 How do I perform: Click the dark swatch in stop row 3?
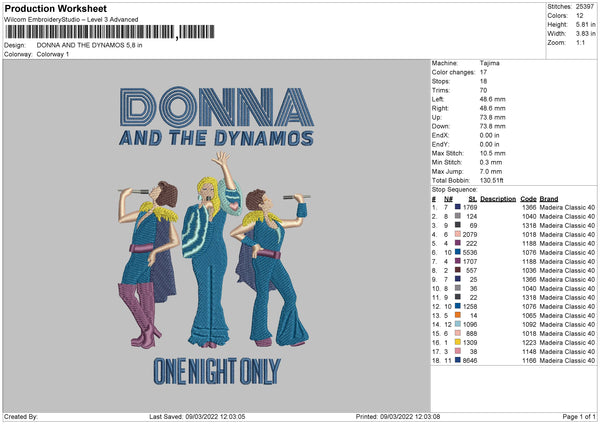(457, 225)
